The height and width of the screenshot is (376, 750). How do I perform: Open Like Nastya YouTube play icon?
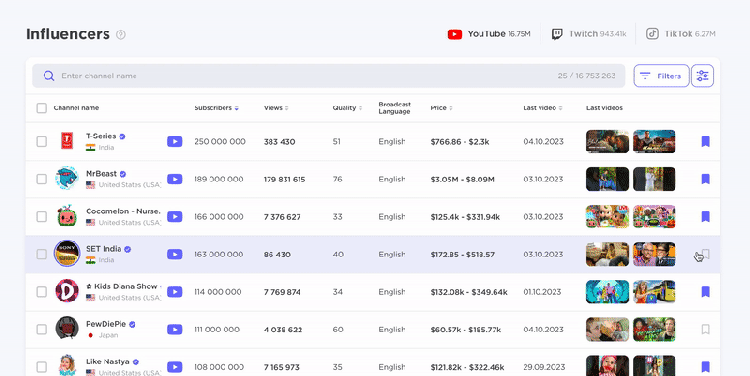coord(175,367)
